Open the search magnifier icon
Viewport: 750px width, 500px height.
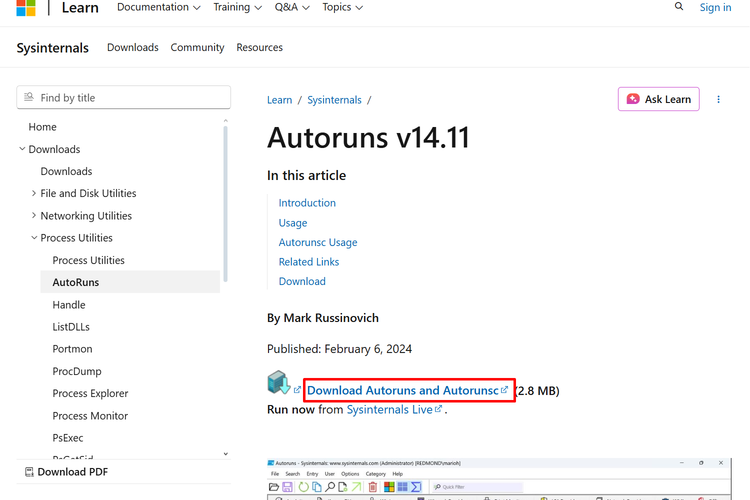[x=679, y=7]
